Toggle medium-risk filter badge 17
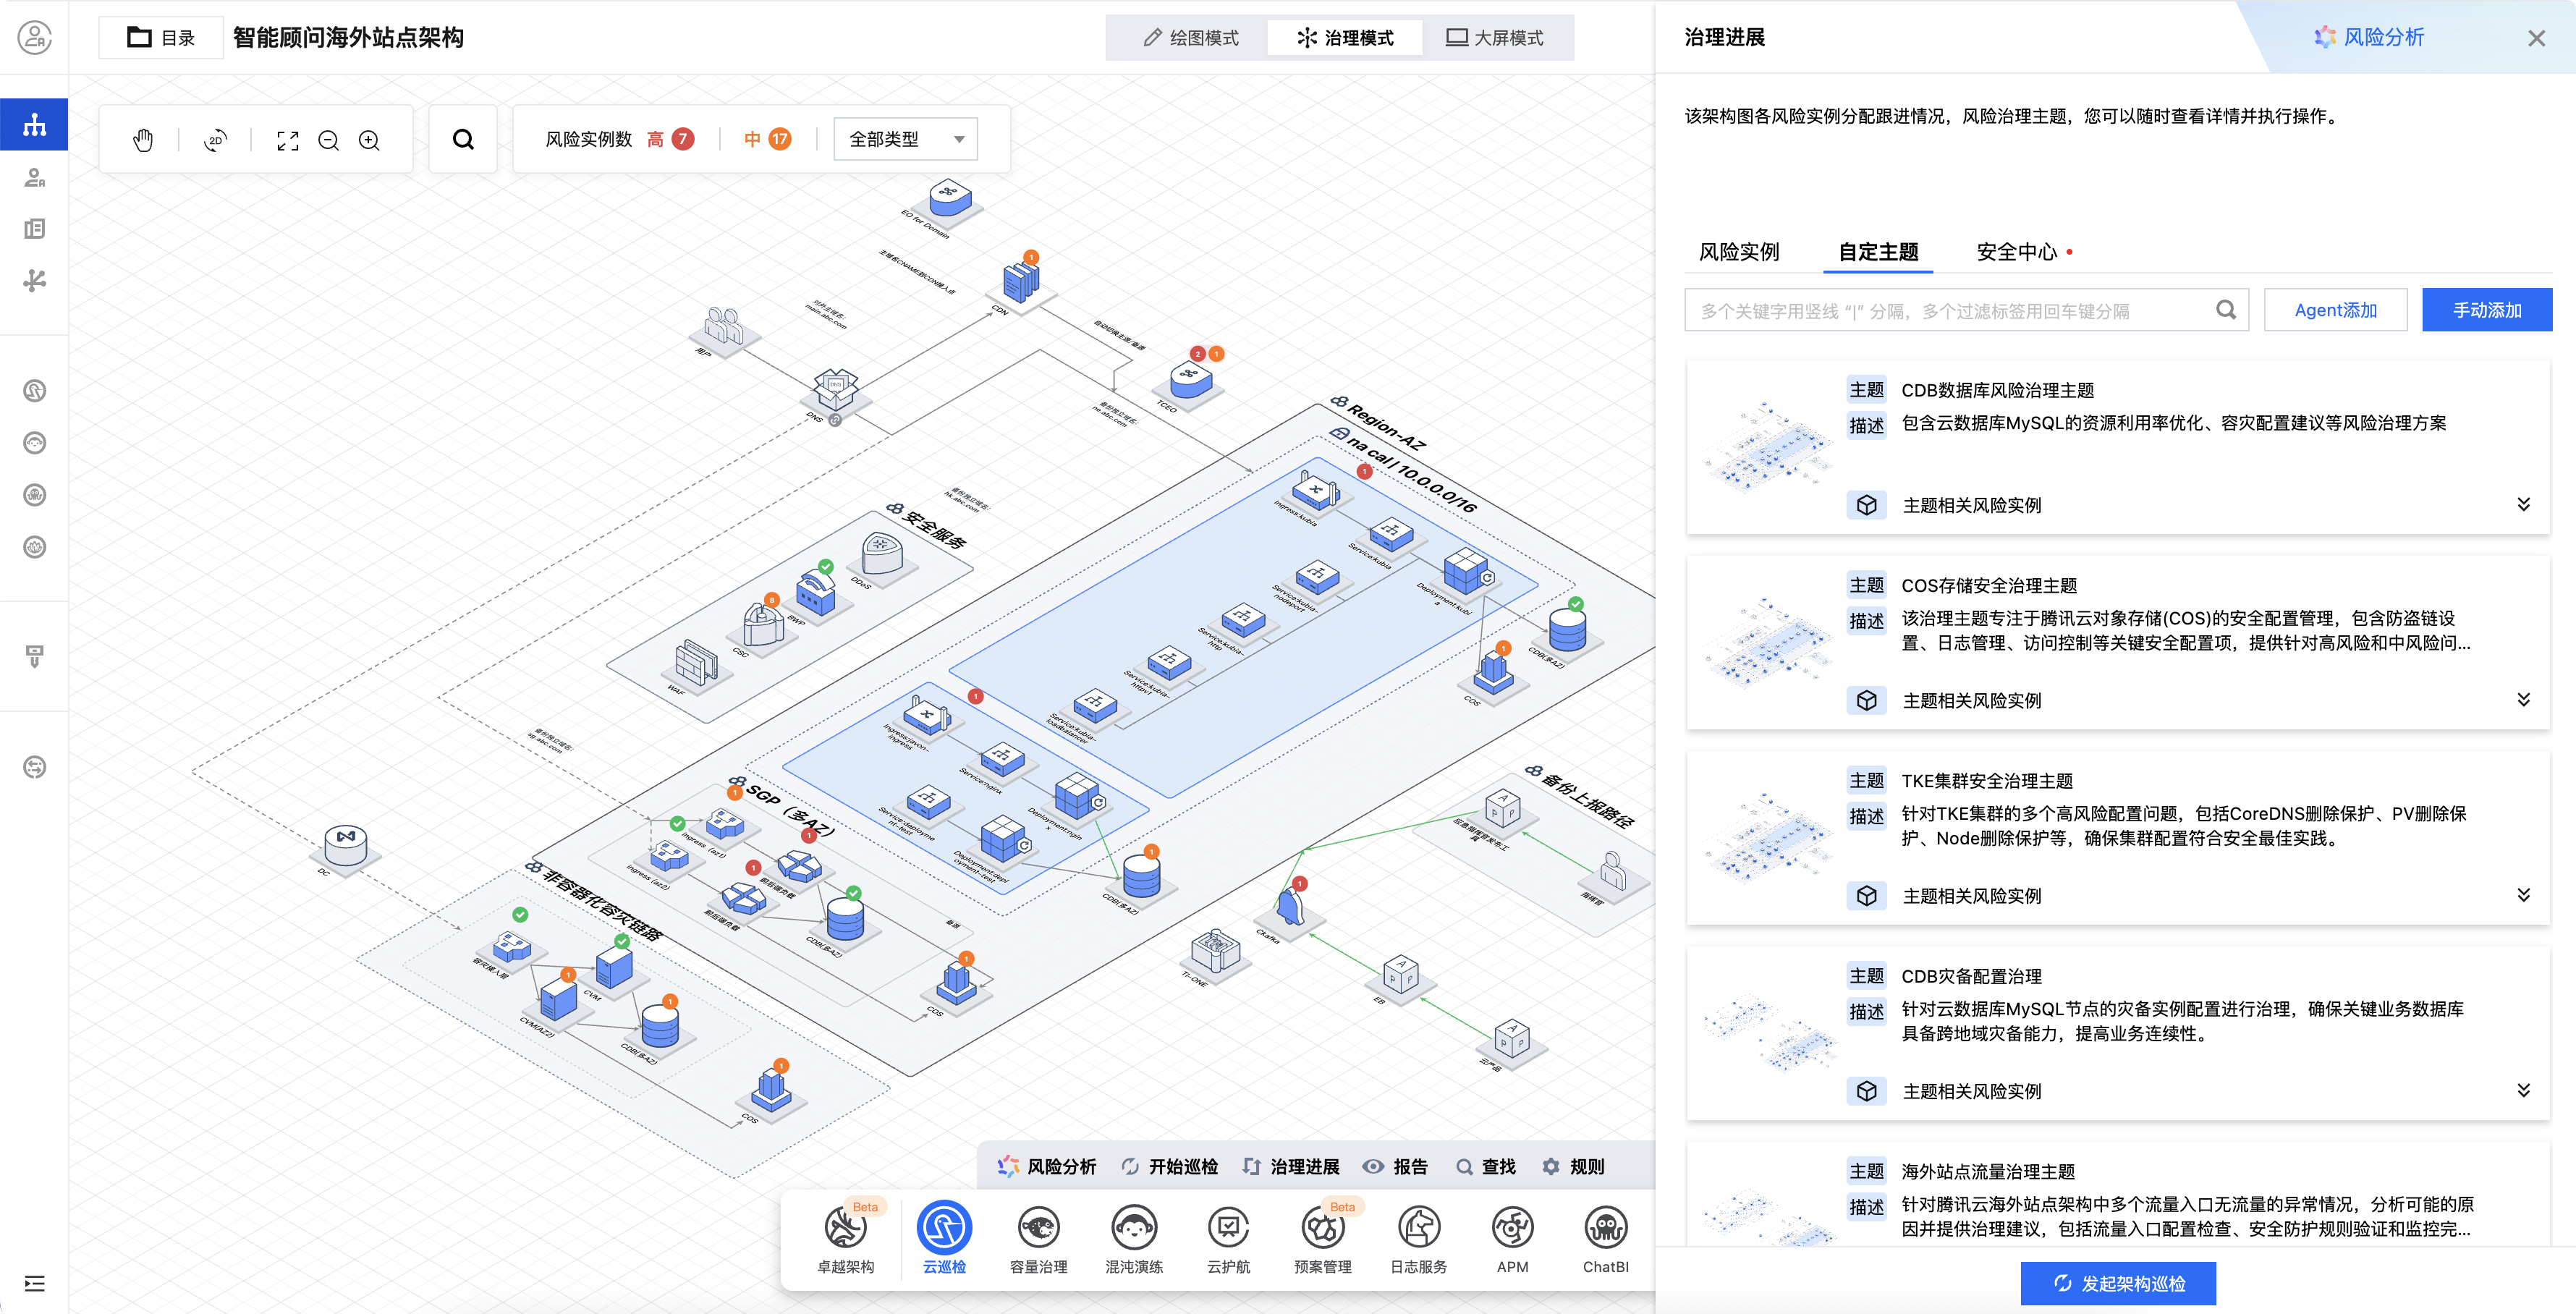This screenshot has height=1314, width=2576. coord(779,139)
